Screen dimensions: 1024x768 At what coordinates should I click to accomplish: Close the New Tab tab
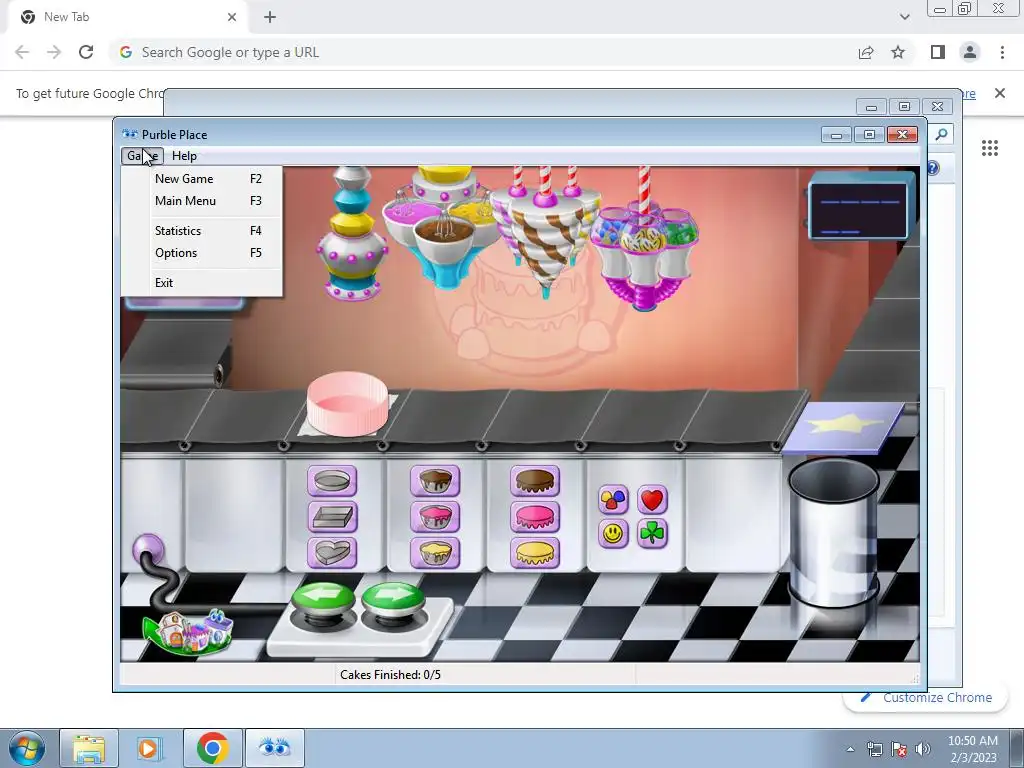tap(232, 17)
